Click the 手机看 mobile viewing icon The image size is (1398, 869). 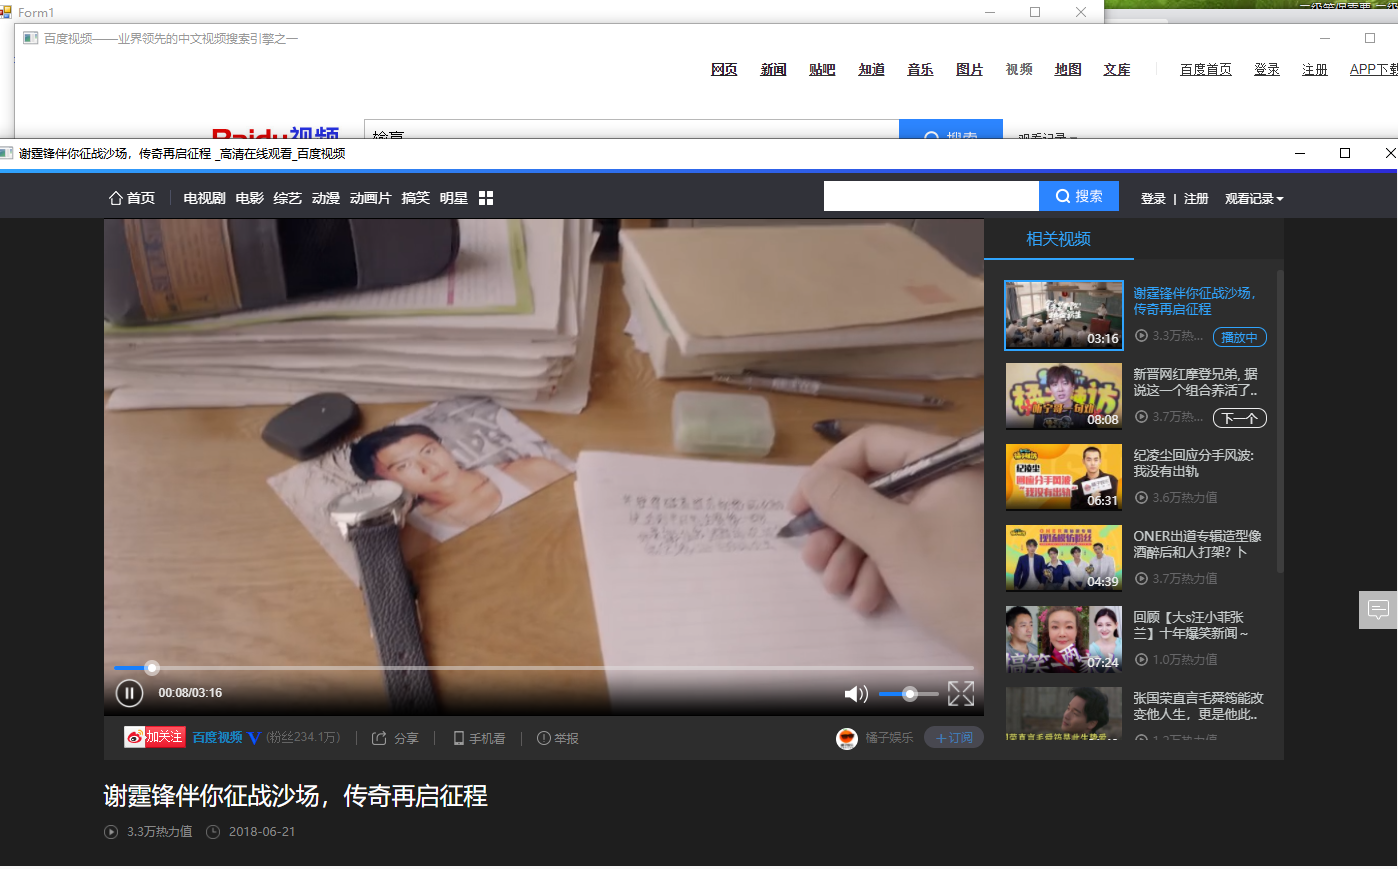point(458,737)
